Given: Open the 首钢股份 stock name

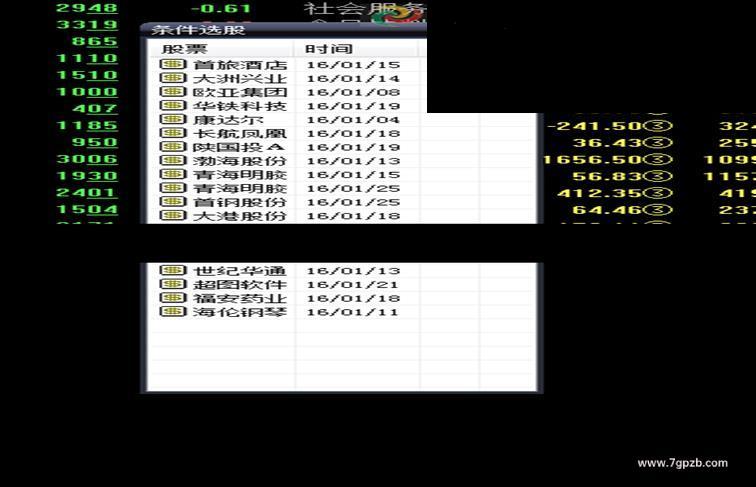Looking at the screenshot, I should pos(240,202).
